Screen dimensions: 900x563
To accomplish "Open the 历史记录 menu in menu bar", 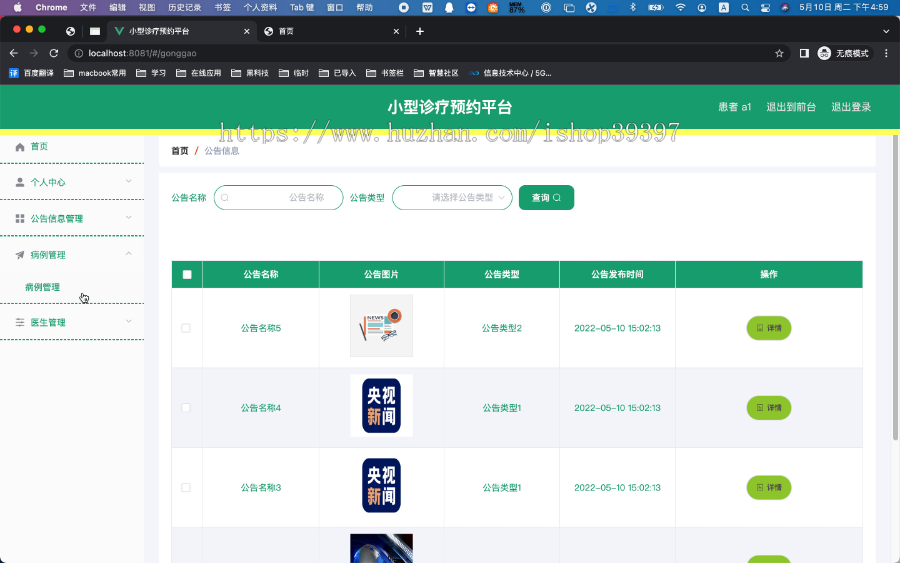I will pos(184,7).
